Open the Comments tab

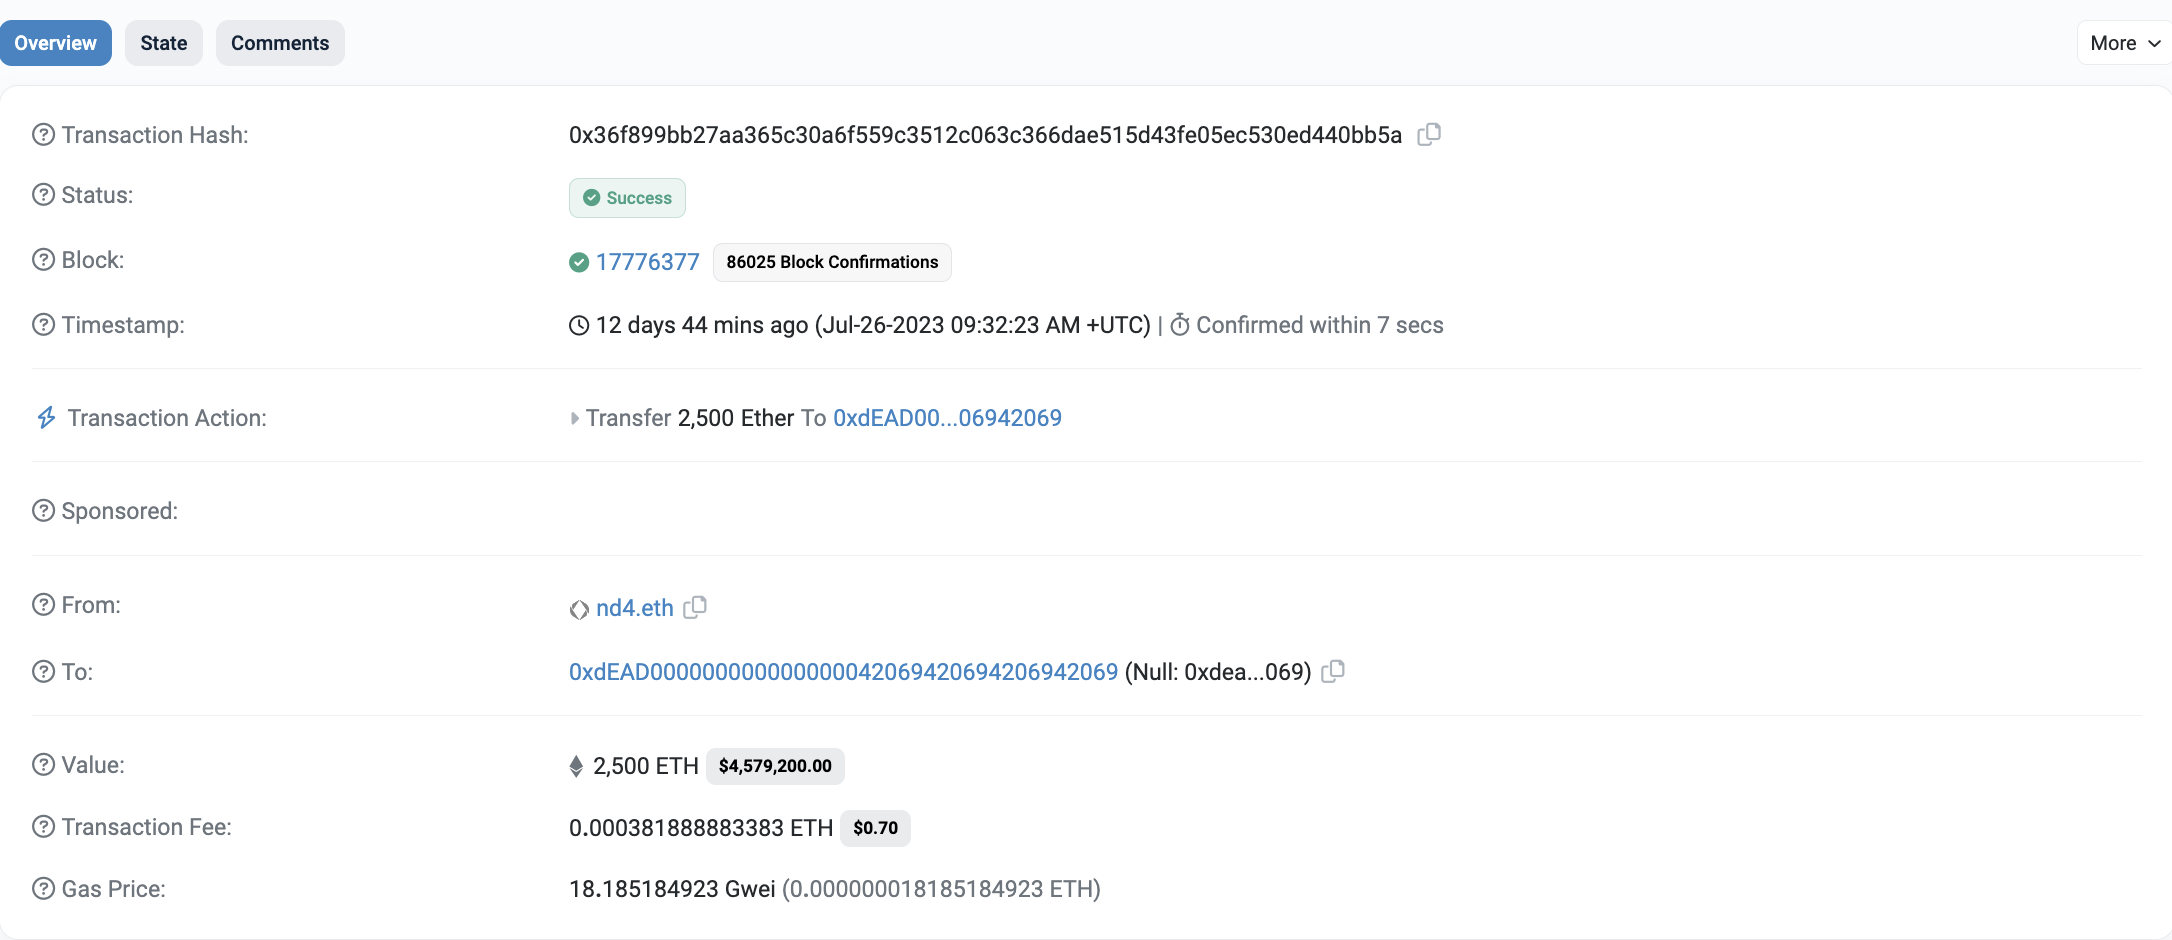pyautogui.click(x=280, y=43)
